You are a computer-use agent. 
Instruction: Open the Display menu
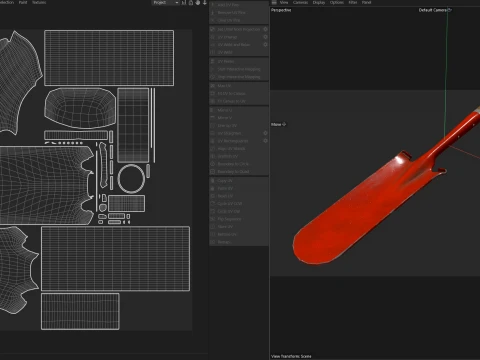click(319, 2)
